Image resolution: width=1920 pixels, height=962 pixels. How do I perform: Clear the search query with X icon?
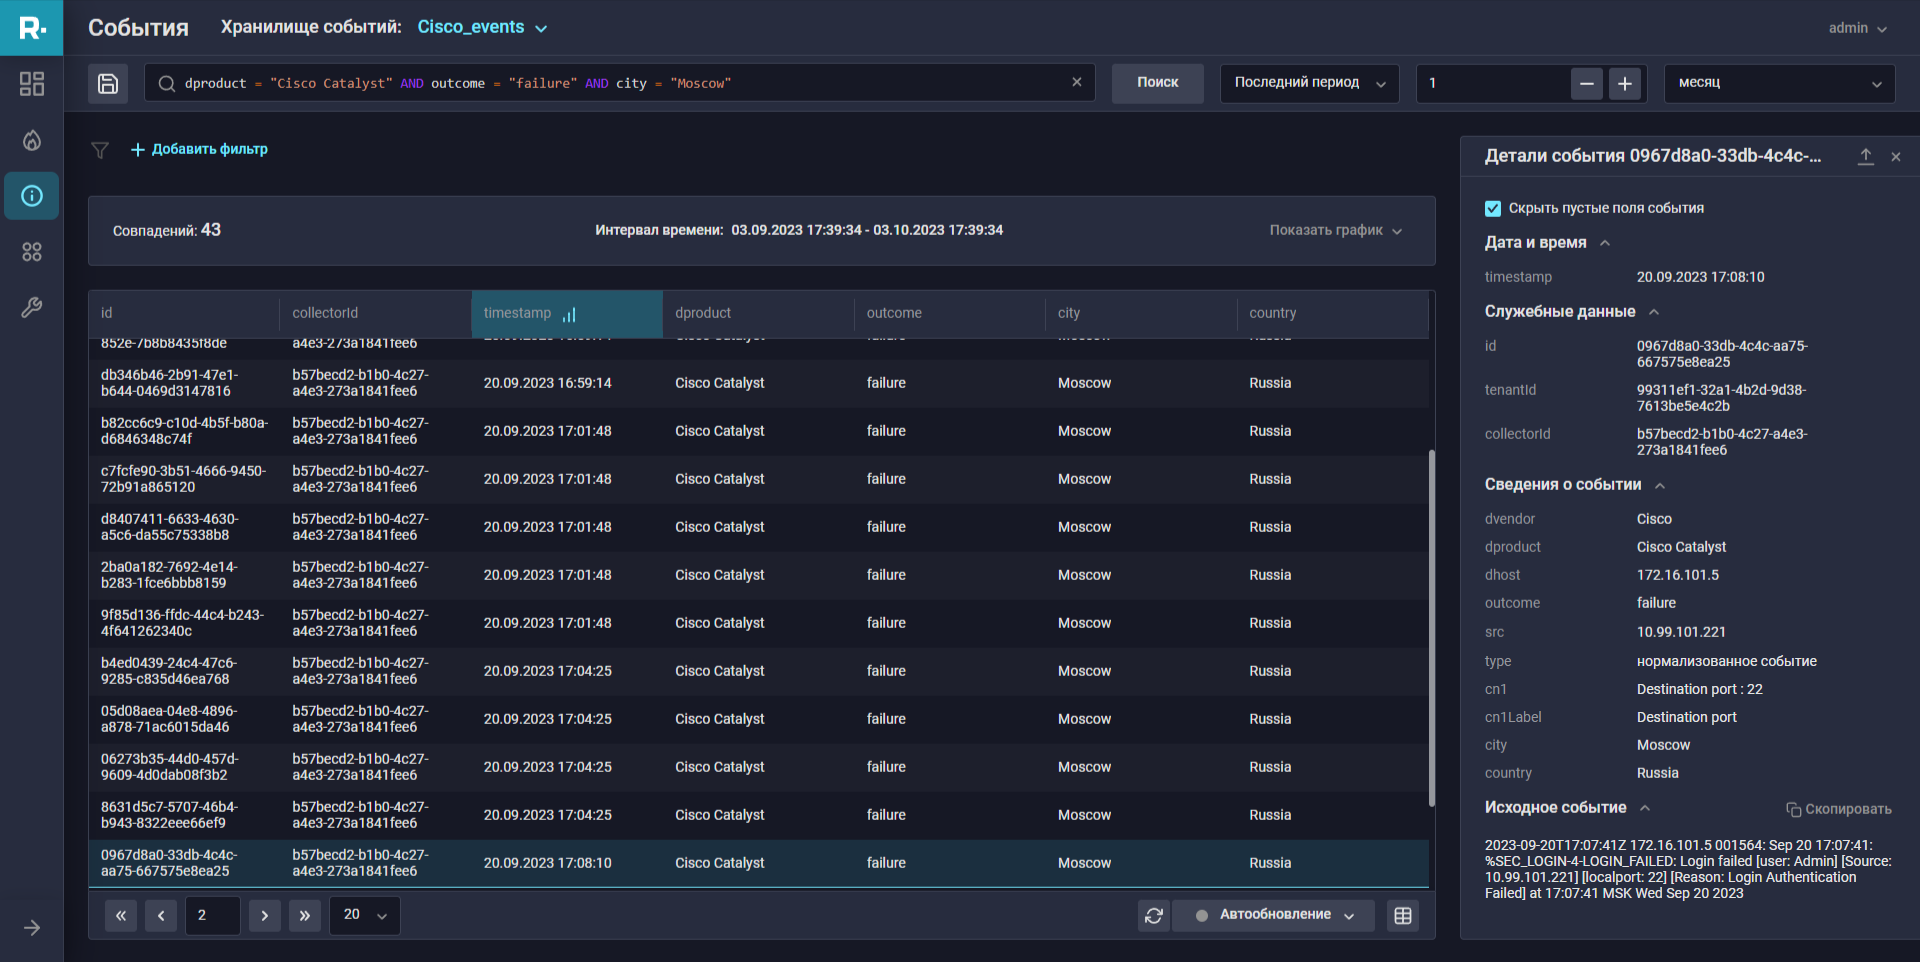coord(1077,83)
